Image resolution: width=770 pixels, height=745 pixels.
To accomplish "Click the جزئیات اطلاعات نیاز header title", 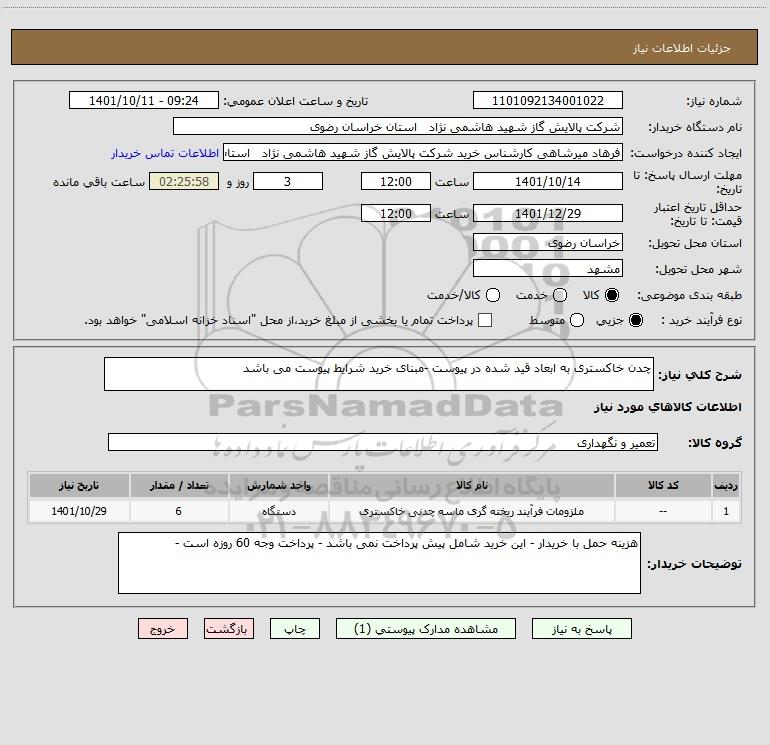I will (x=681, y=48).
